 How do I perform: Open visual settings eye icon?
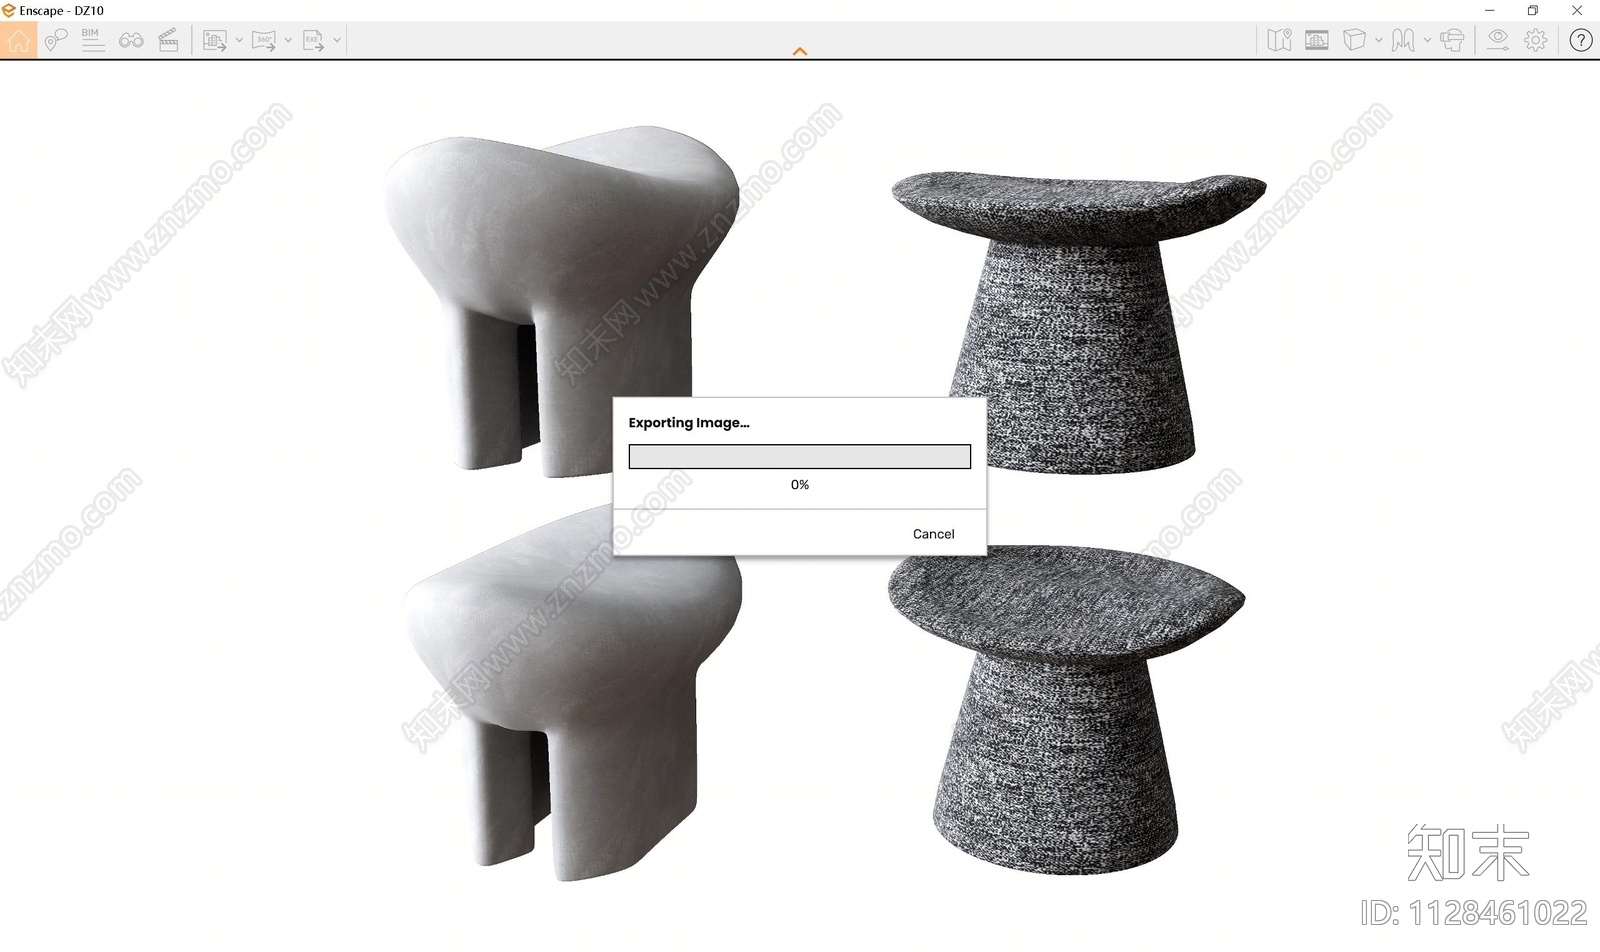click(x=1497, y=40)
